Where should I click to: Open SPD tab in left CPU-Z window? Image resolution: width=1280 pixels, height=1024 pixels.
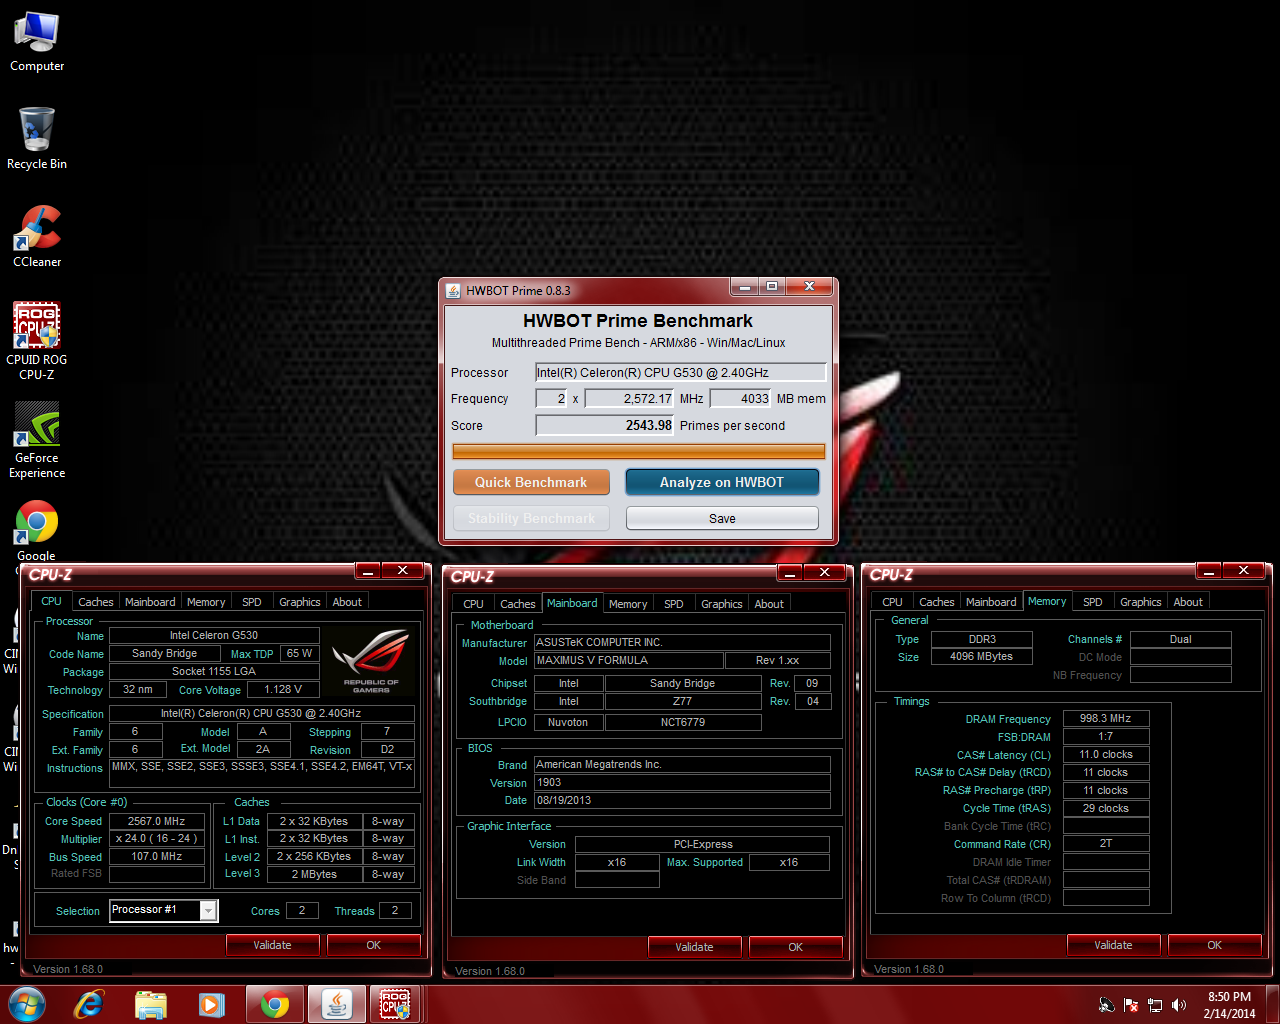pyautogui.click(x=252, y=602)
